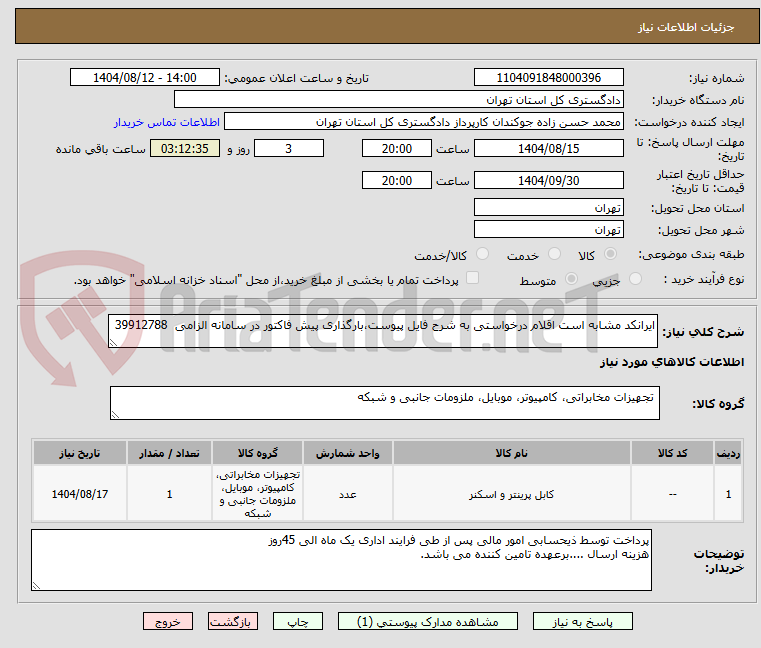
Task: Click the 1404/08/17 need date cell
Action: coord(80,494)
